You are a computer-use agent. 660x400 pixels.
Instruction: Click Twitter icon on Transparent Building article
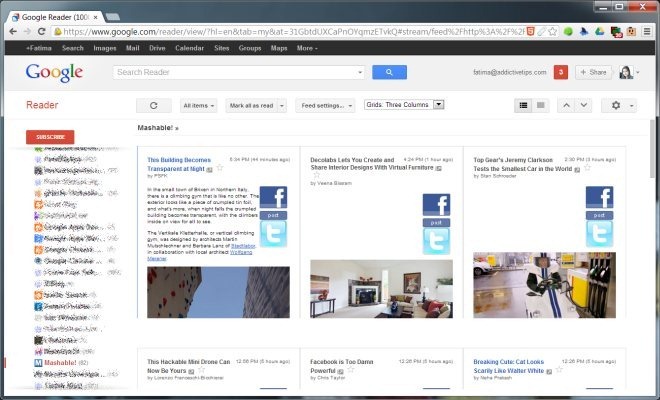click(x=273, y=234)
